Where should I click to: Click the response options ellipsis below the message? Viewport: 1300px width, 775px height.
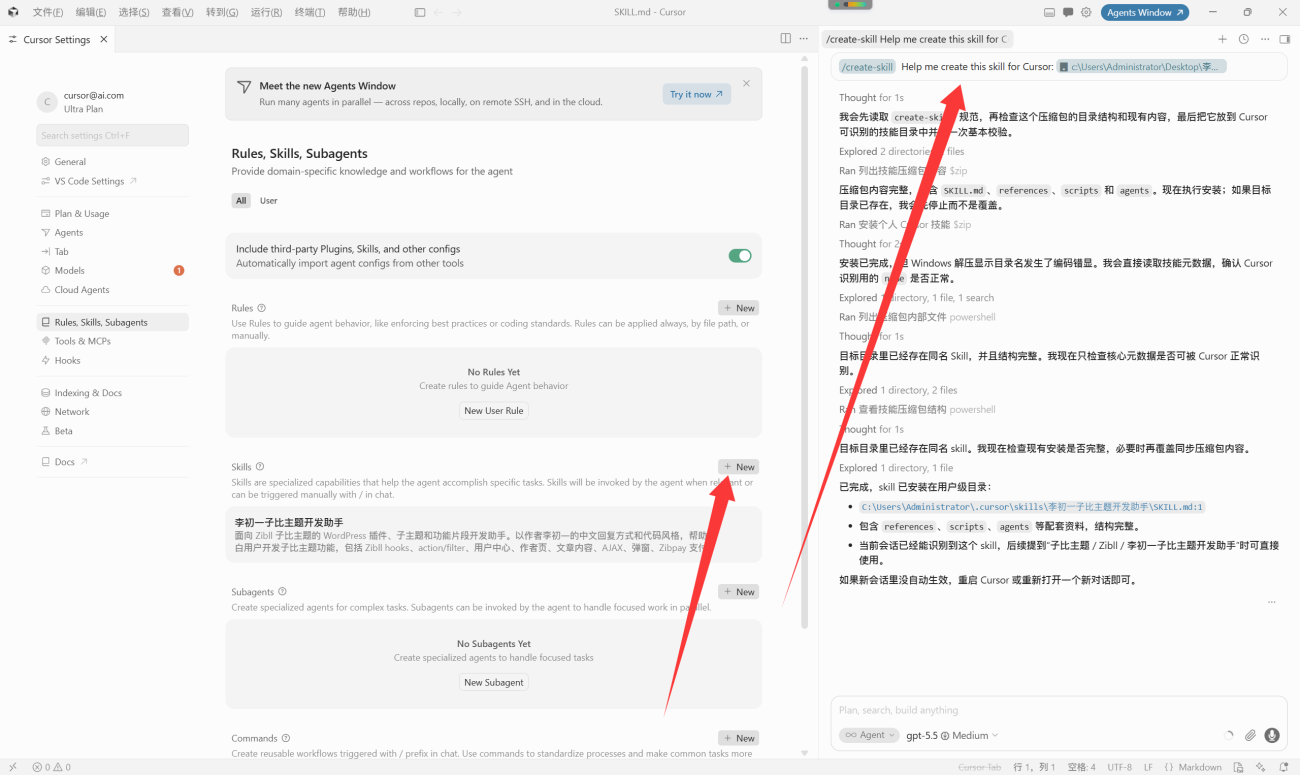click(1271, 602)
